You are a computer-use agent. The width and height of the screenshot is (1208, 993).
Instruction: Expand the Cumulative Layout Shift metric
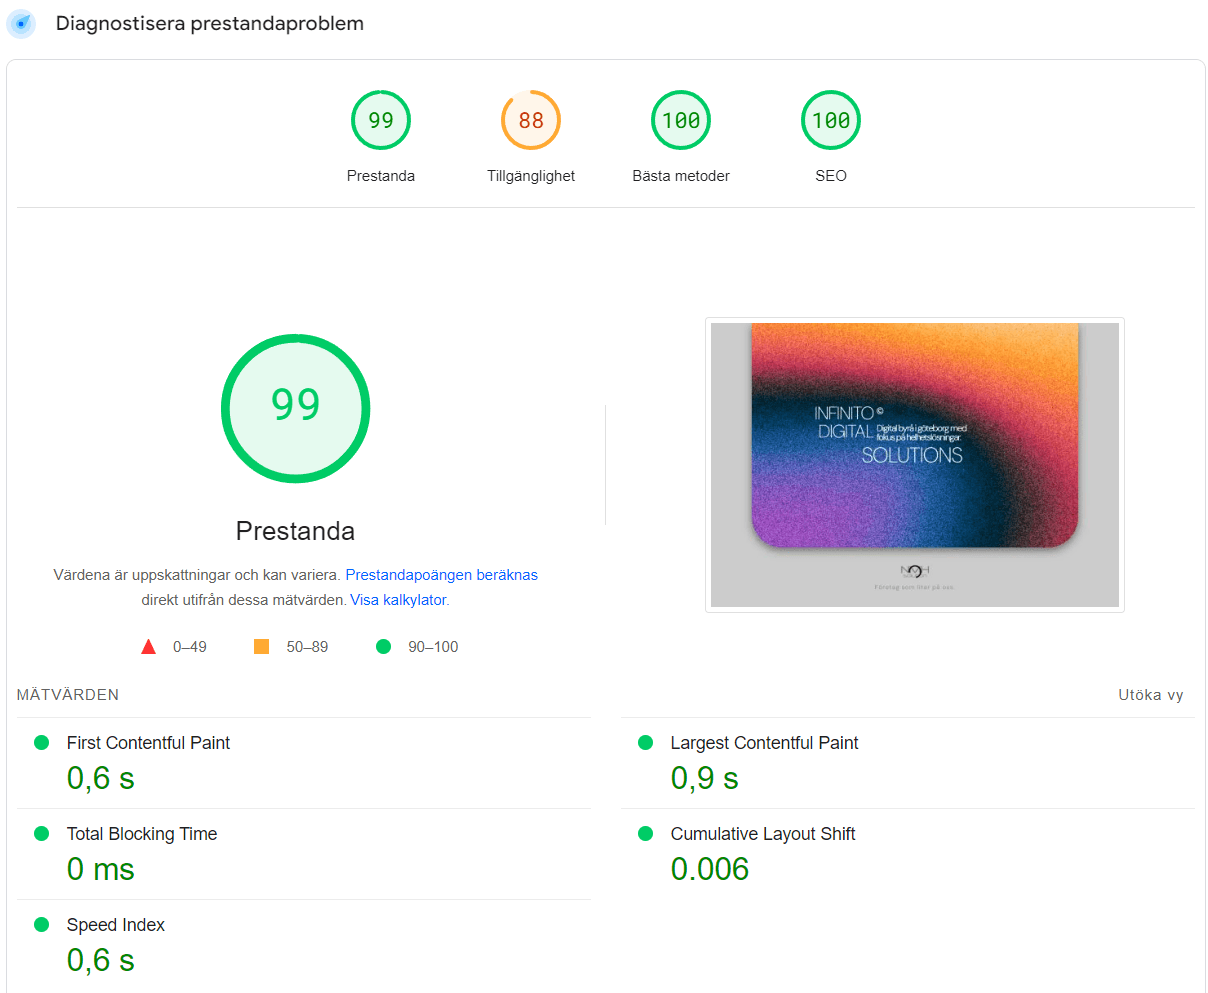[908, 854]
